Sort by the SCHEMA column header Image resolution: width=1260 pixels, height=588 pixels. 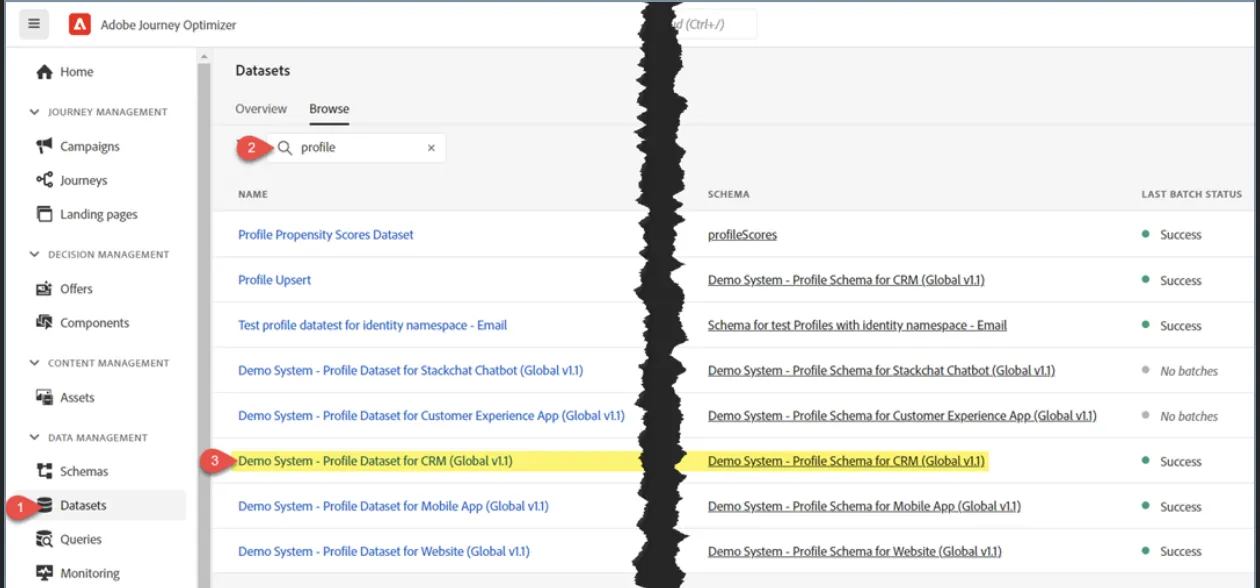pyautogui.click(x=729, y=194)
